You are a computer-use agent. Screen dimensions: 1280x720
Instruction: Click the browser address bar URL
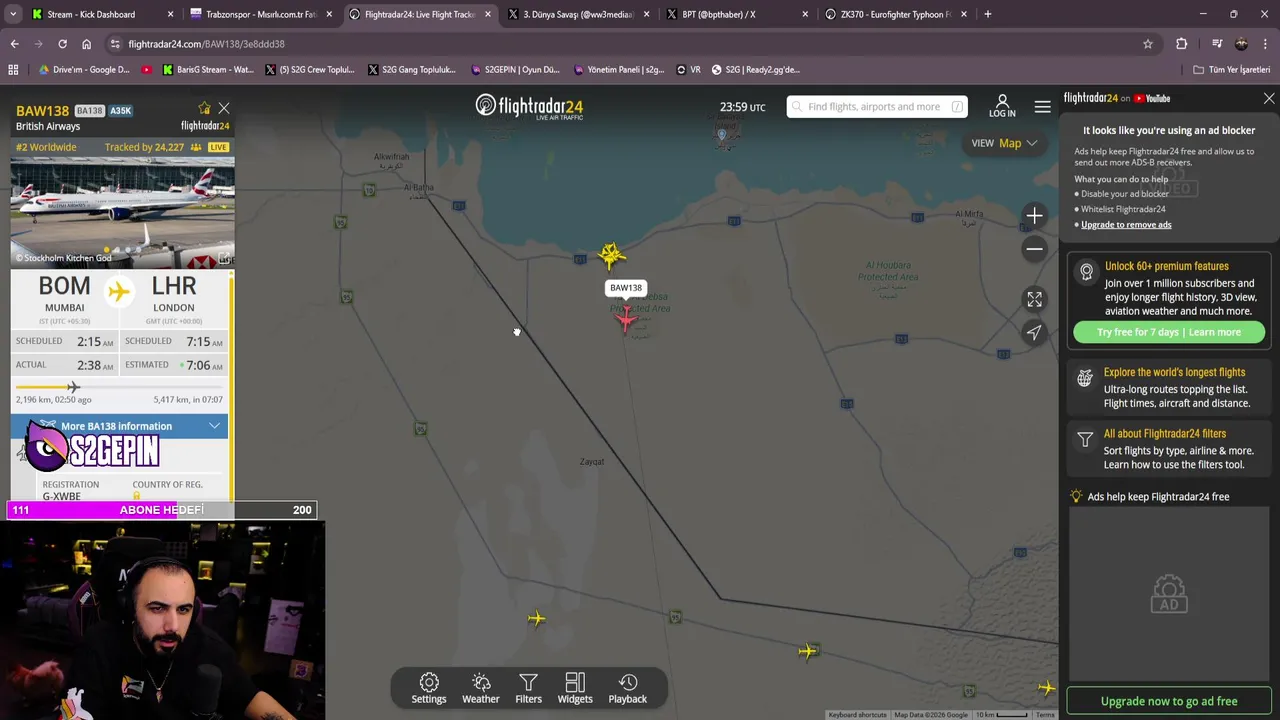coord(206,44)
